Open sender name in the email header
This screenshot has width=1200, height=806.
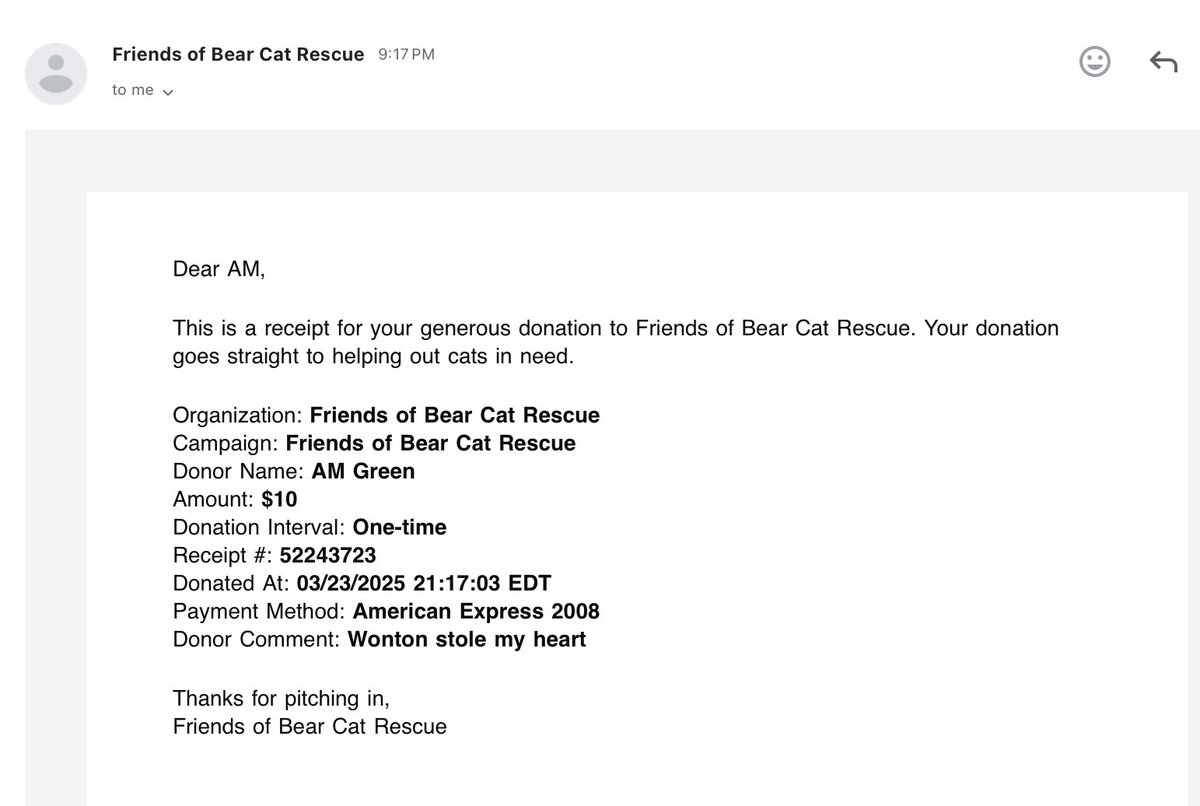[238, 54]
